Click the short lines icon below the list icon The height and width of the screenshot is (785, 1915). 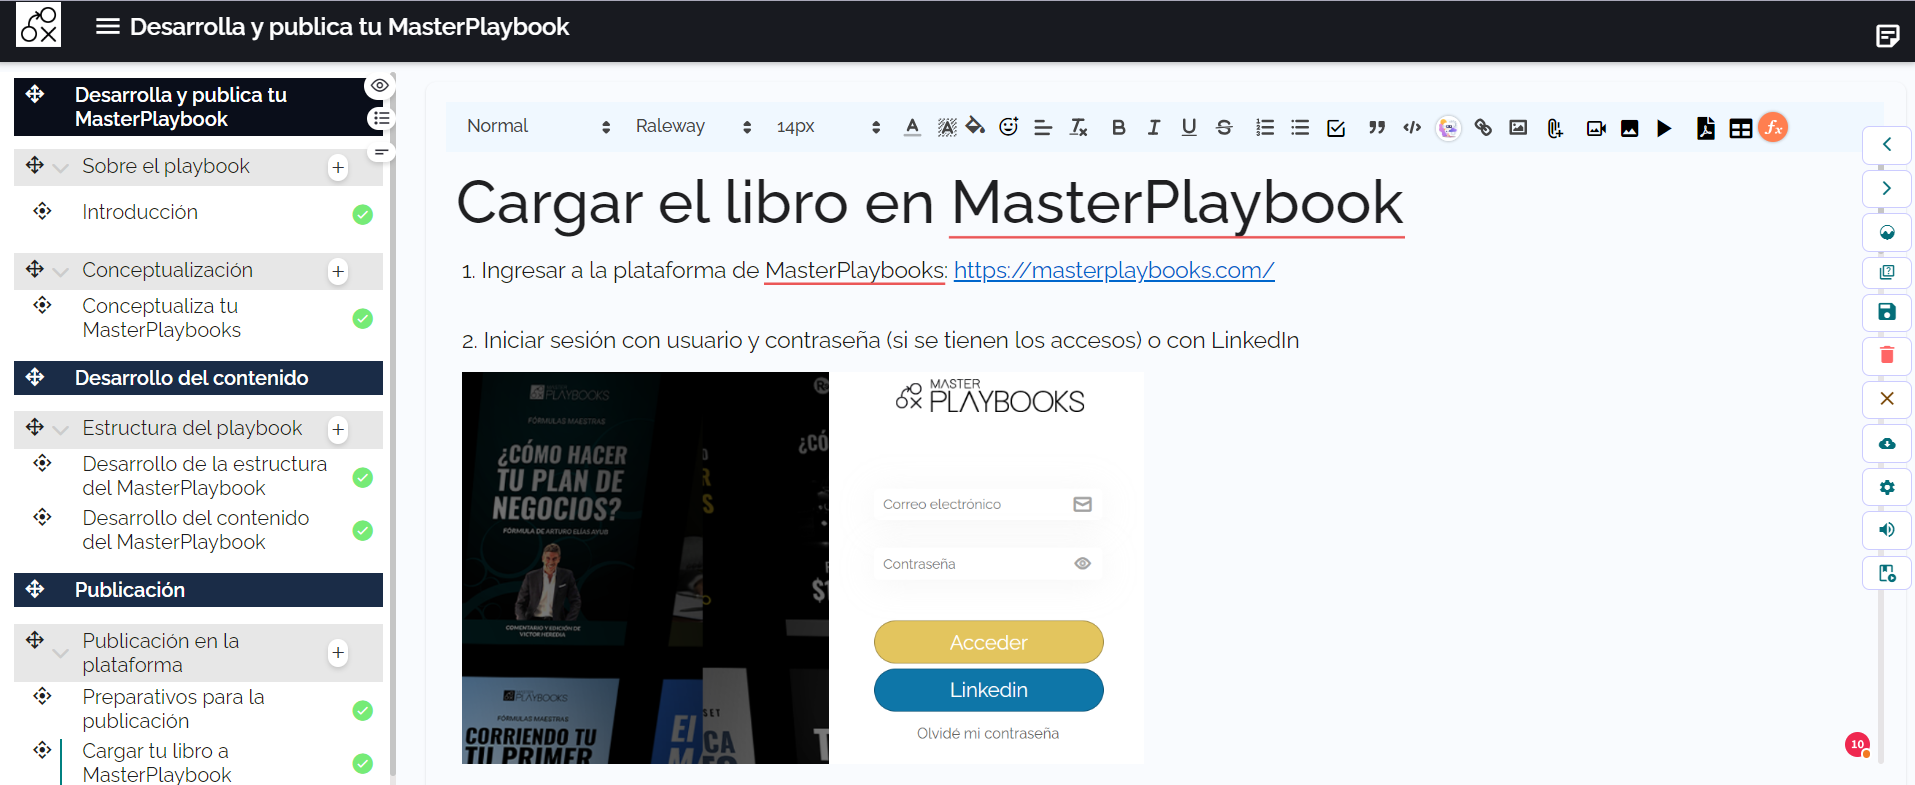pyautogui.click(x=380, y=152)
